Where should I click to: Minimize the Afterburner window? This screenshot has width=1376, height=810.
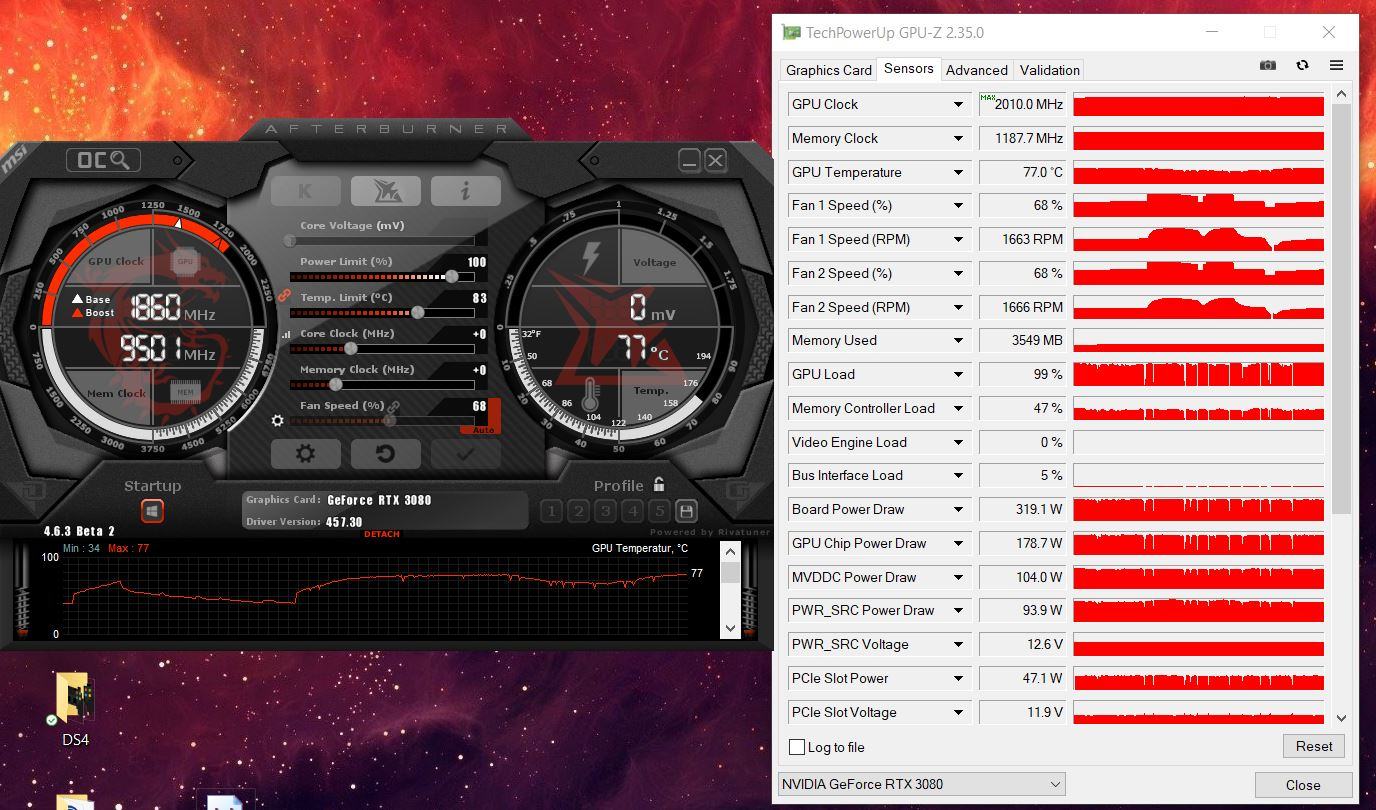point(689,160)
